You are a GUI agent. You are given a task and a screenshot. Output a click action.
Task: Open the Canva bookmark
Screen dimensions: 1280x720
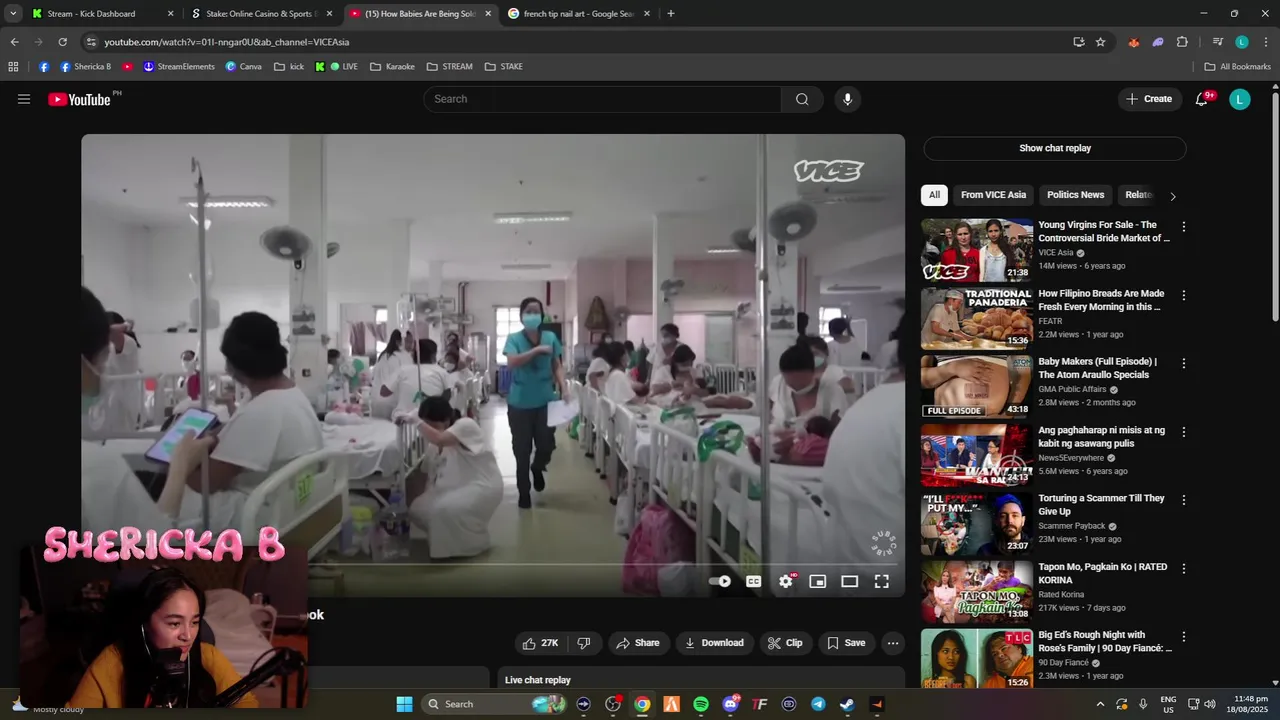coord(244,67)
